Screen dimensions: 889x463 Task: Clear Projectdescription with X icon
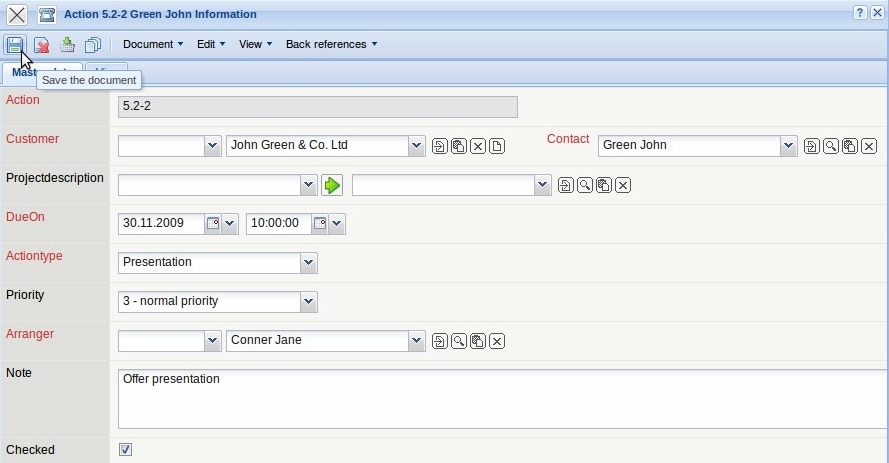click(623, 185)
